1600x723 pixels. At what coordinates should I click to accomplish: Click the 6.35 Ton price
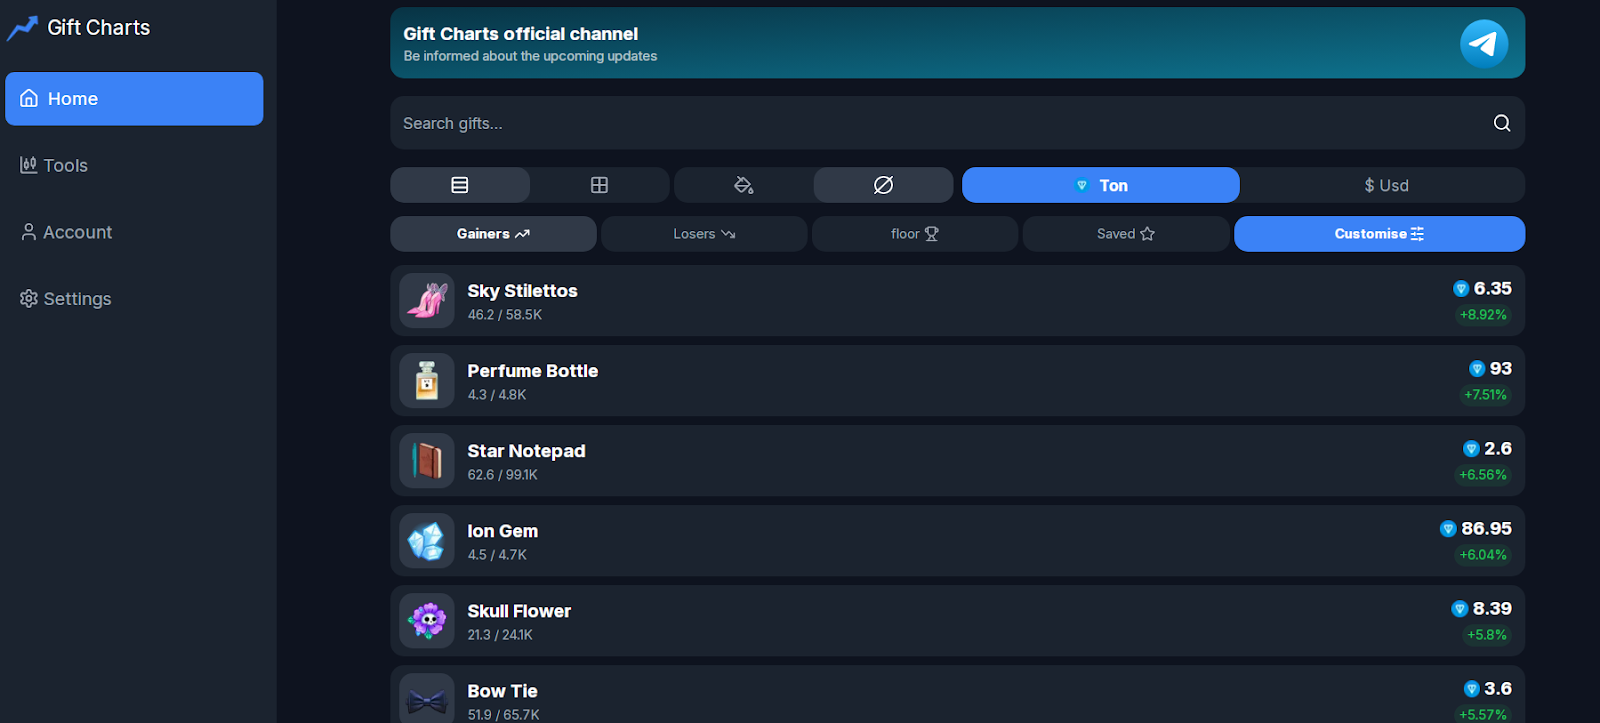(1483, 289)
